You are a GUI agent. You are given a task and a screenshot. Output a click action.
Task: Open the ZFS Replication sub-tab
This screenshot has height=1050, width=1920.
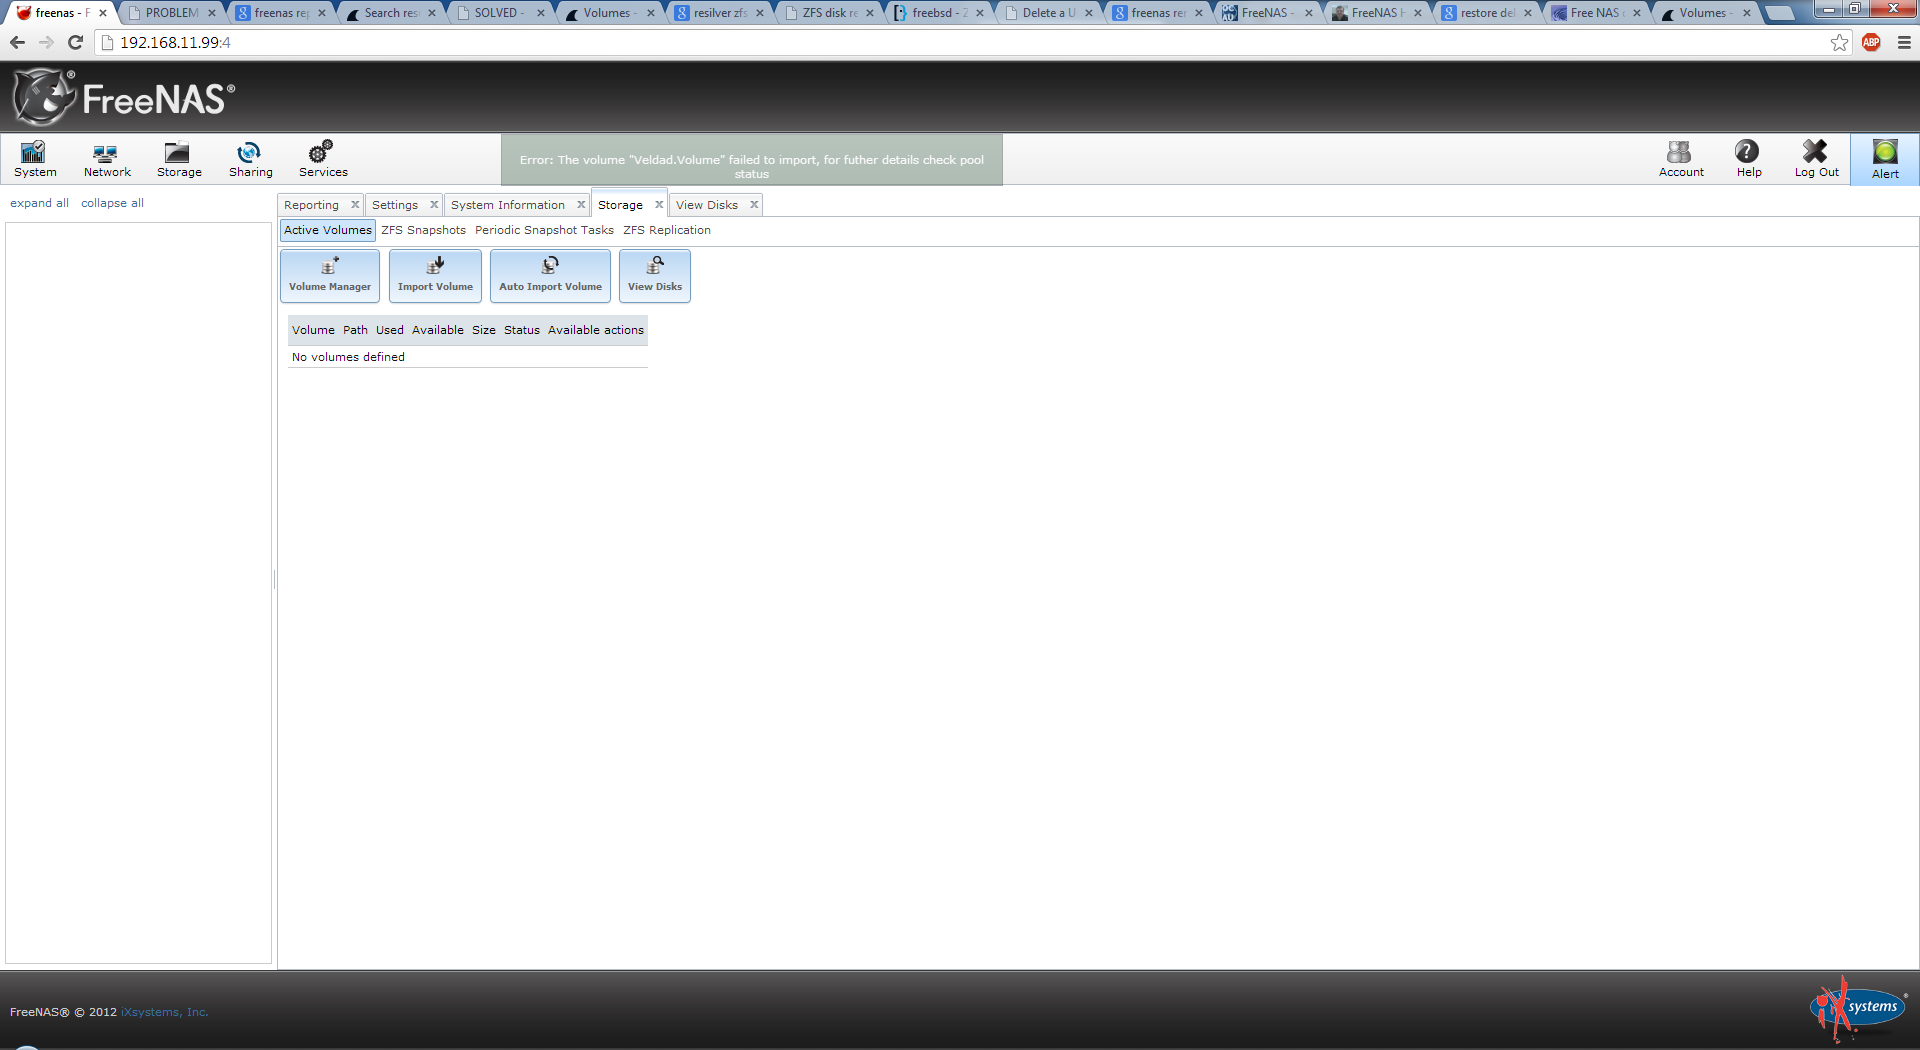click(x=667, y=230)
